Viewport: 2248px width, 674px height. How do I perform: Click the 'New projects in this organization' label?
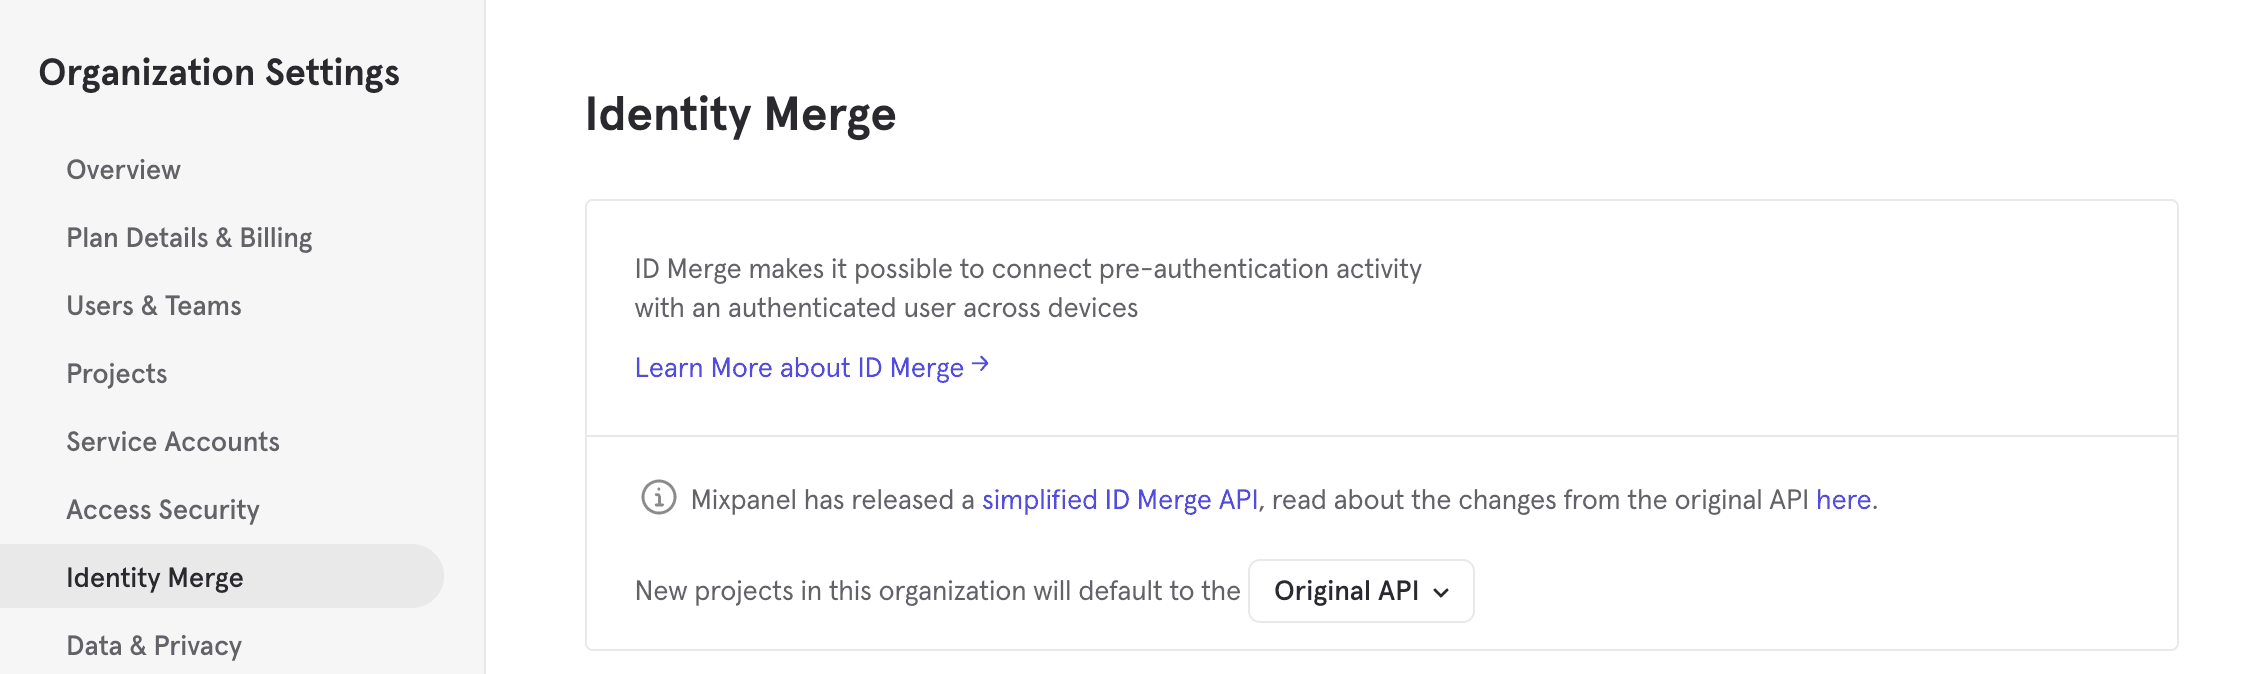tap(937, 591)
